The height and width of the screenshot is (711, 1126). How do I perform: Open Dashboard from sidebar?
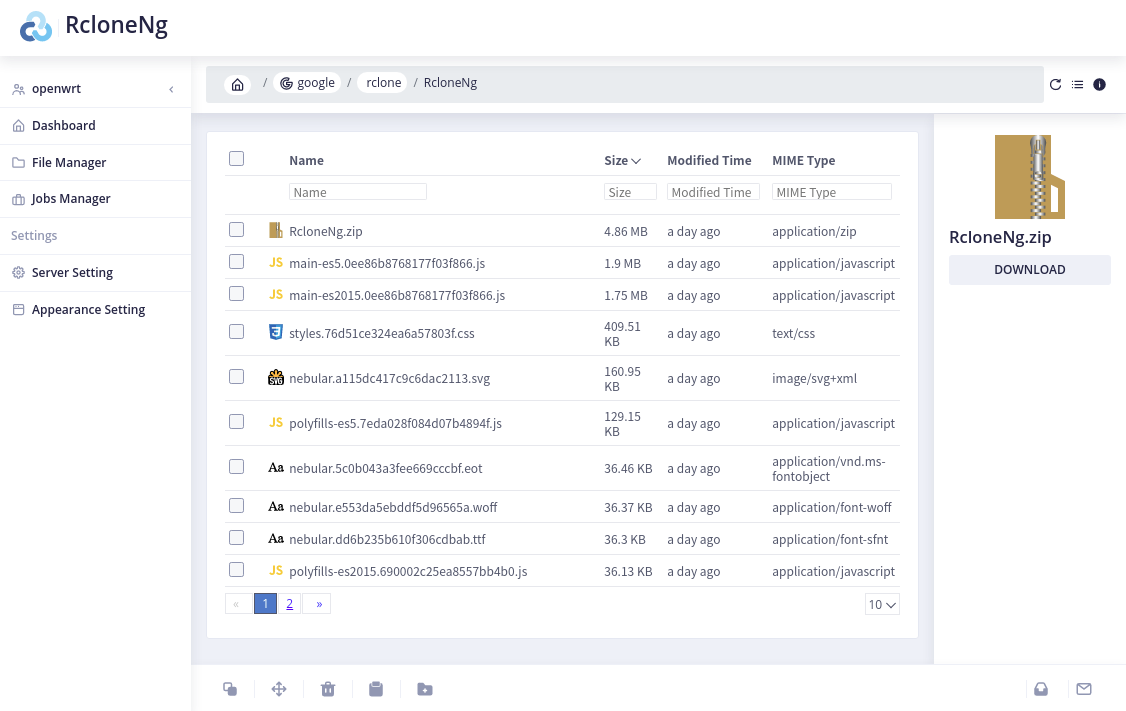click(96, 126)
